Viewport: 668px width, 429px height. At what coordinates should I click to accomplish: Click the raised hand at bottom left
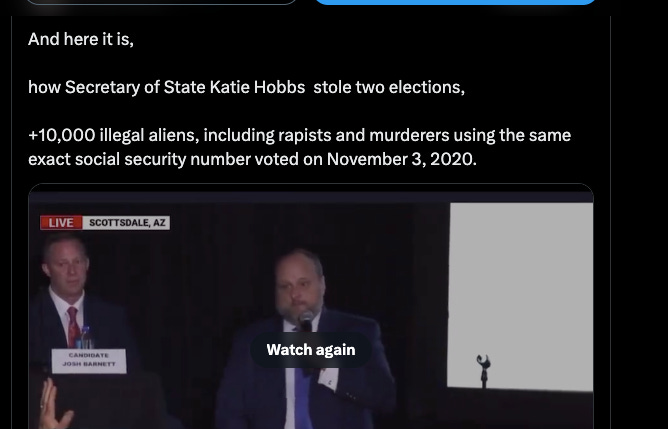tap(54, 405)
